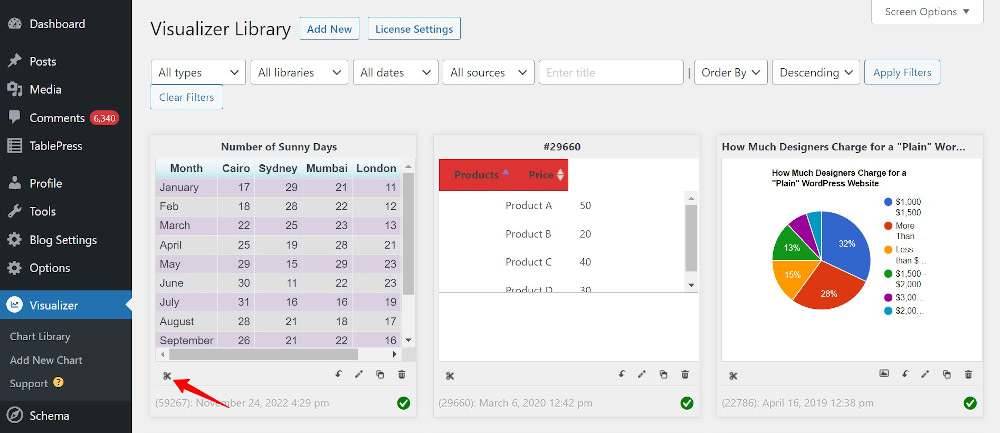Delete the Number of Sunny Days chart

(402, 375)
